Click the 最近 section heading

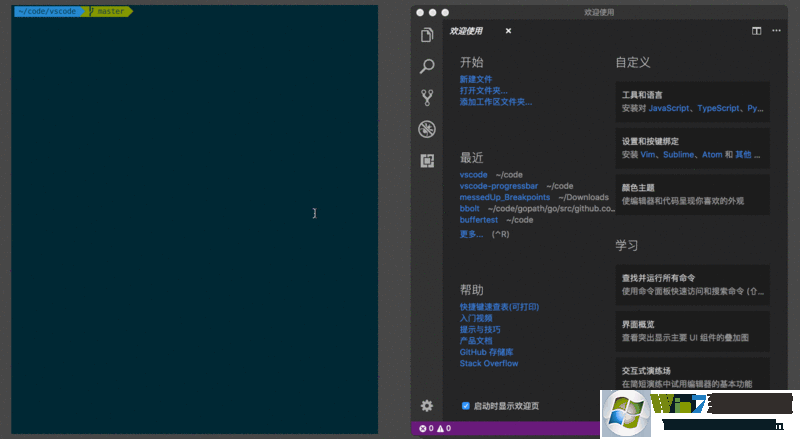pos(471,158)
